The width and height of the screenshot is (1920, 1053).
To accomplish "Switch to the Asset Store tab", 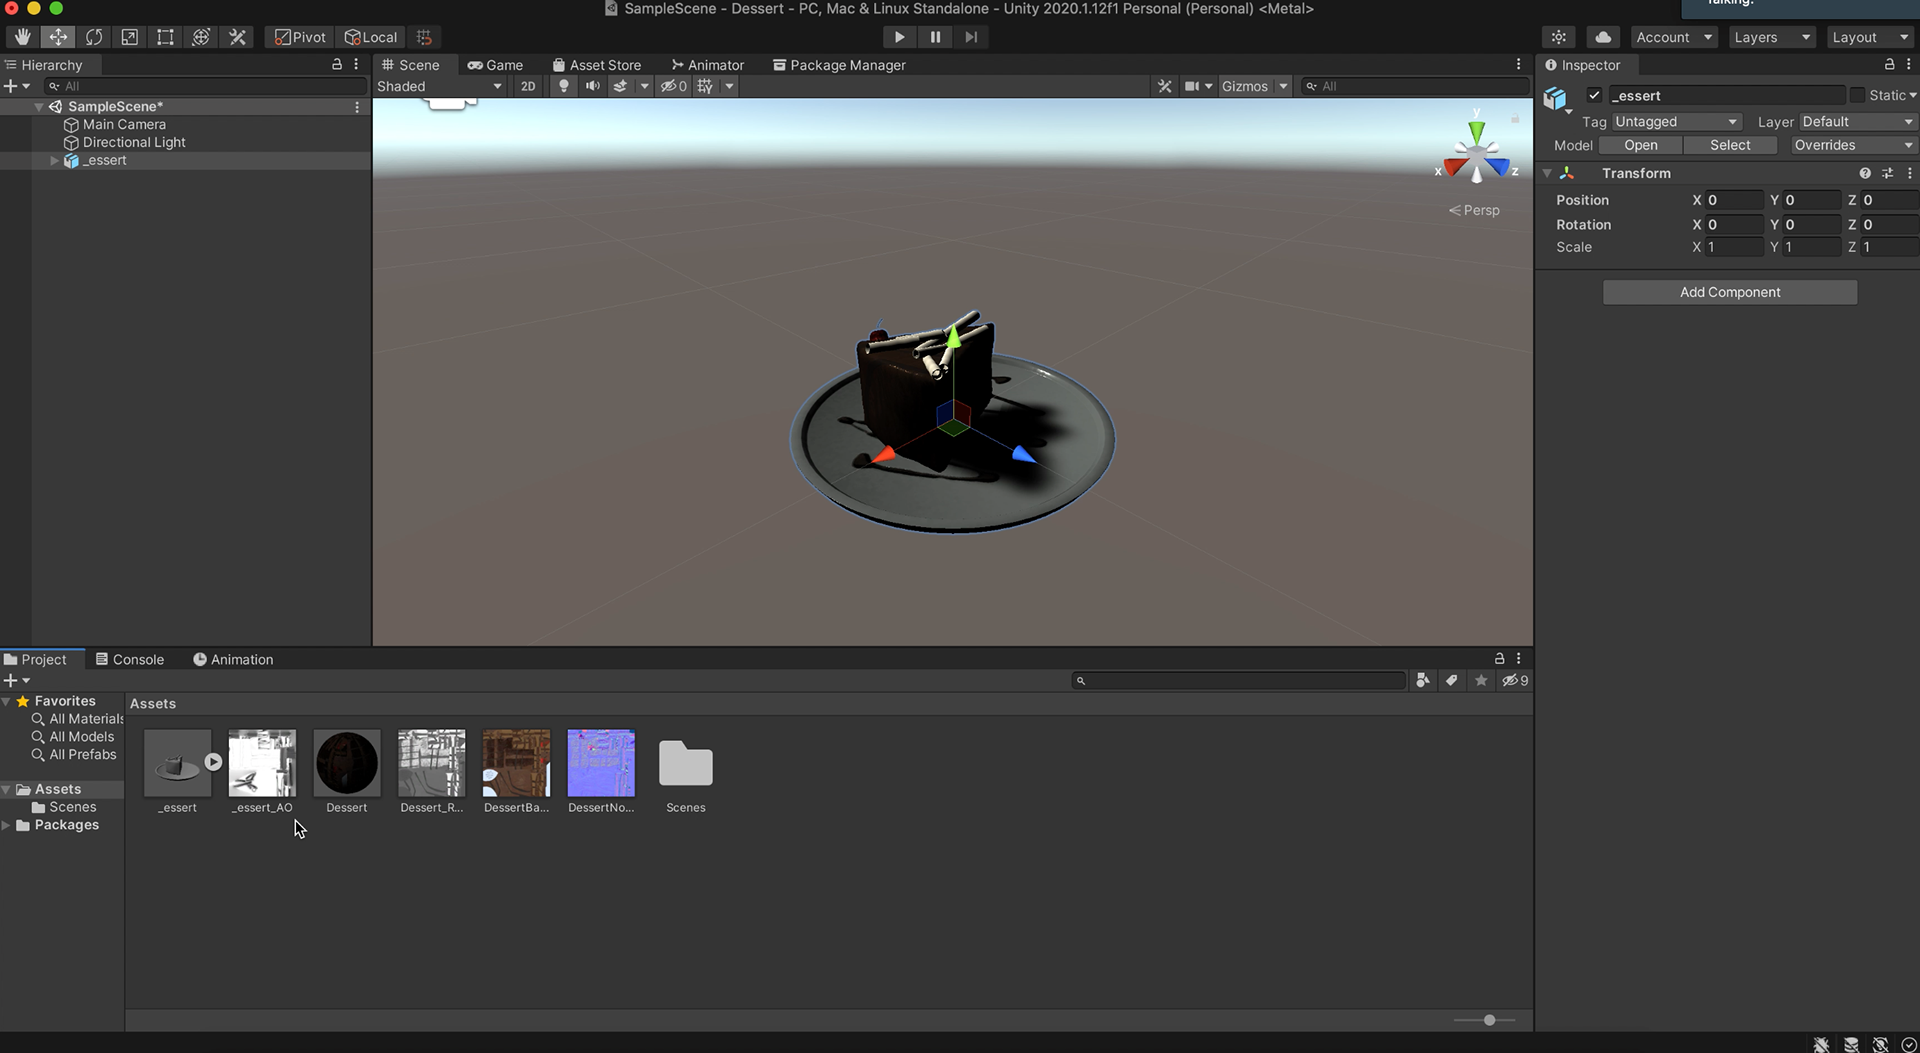I will [x=596, y=65].
